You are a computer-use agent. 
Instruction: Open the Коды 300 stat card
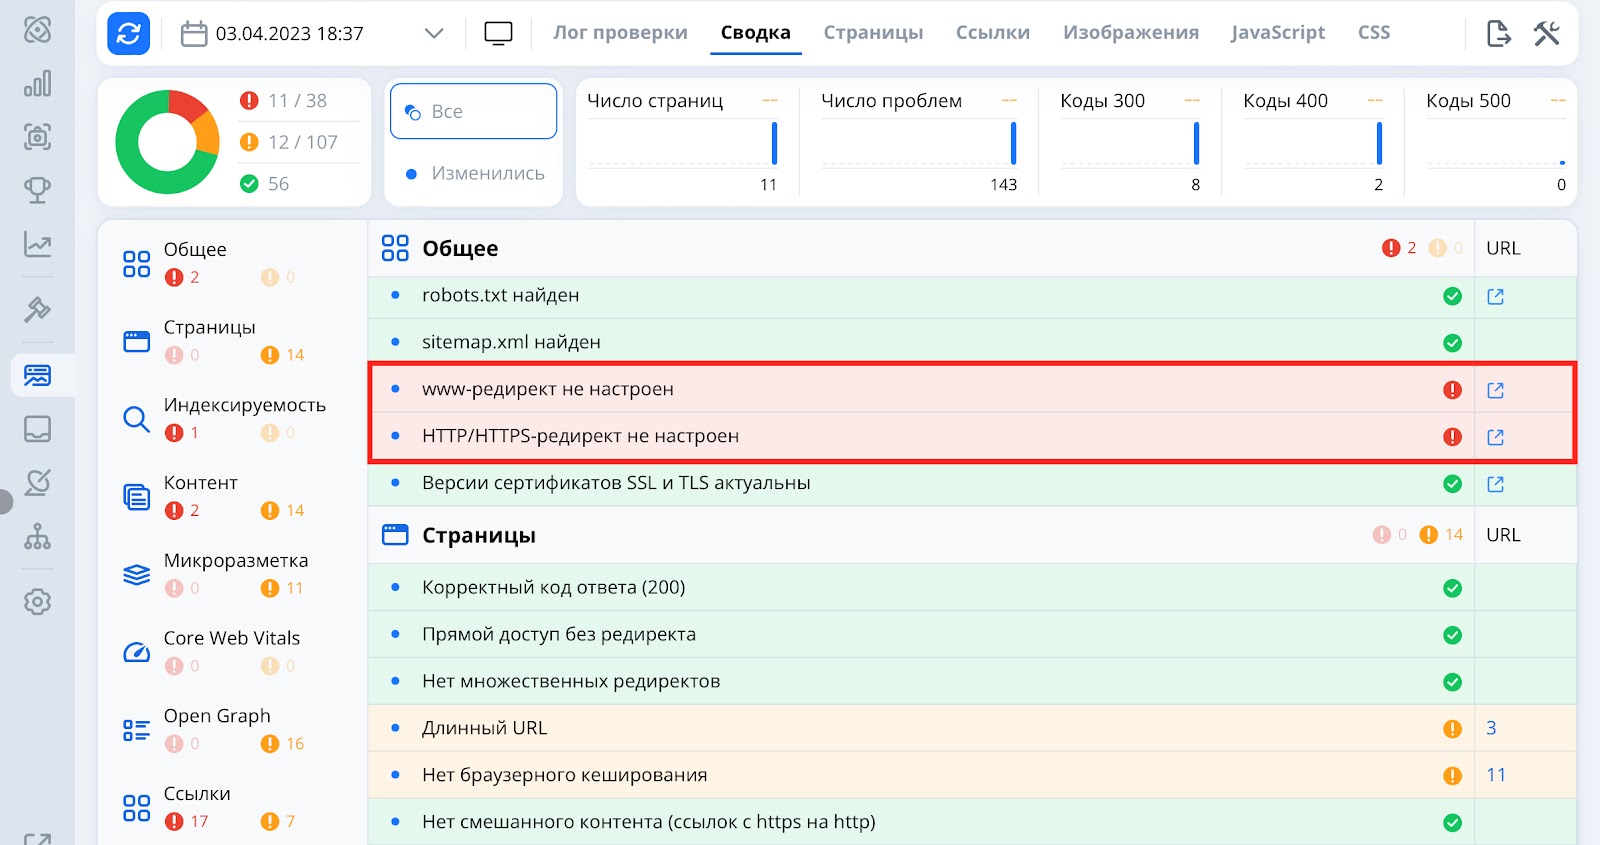tap(1129, 142)
